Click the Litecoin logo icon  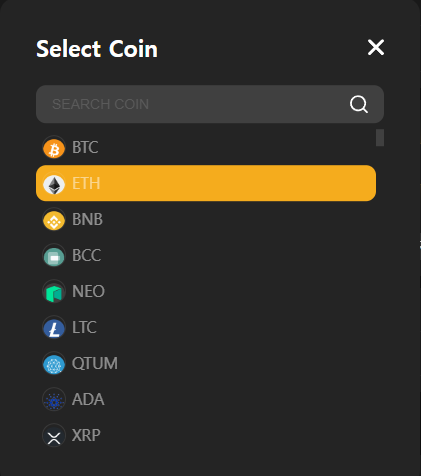click(x=54, y=328)
